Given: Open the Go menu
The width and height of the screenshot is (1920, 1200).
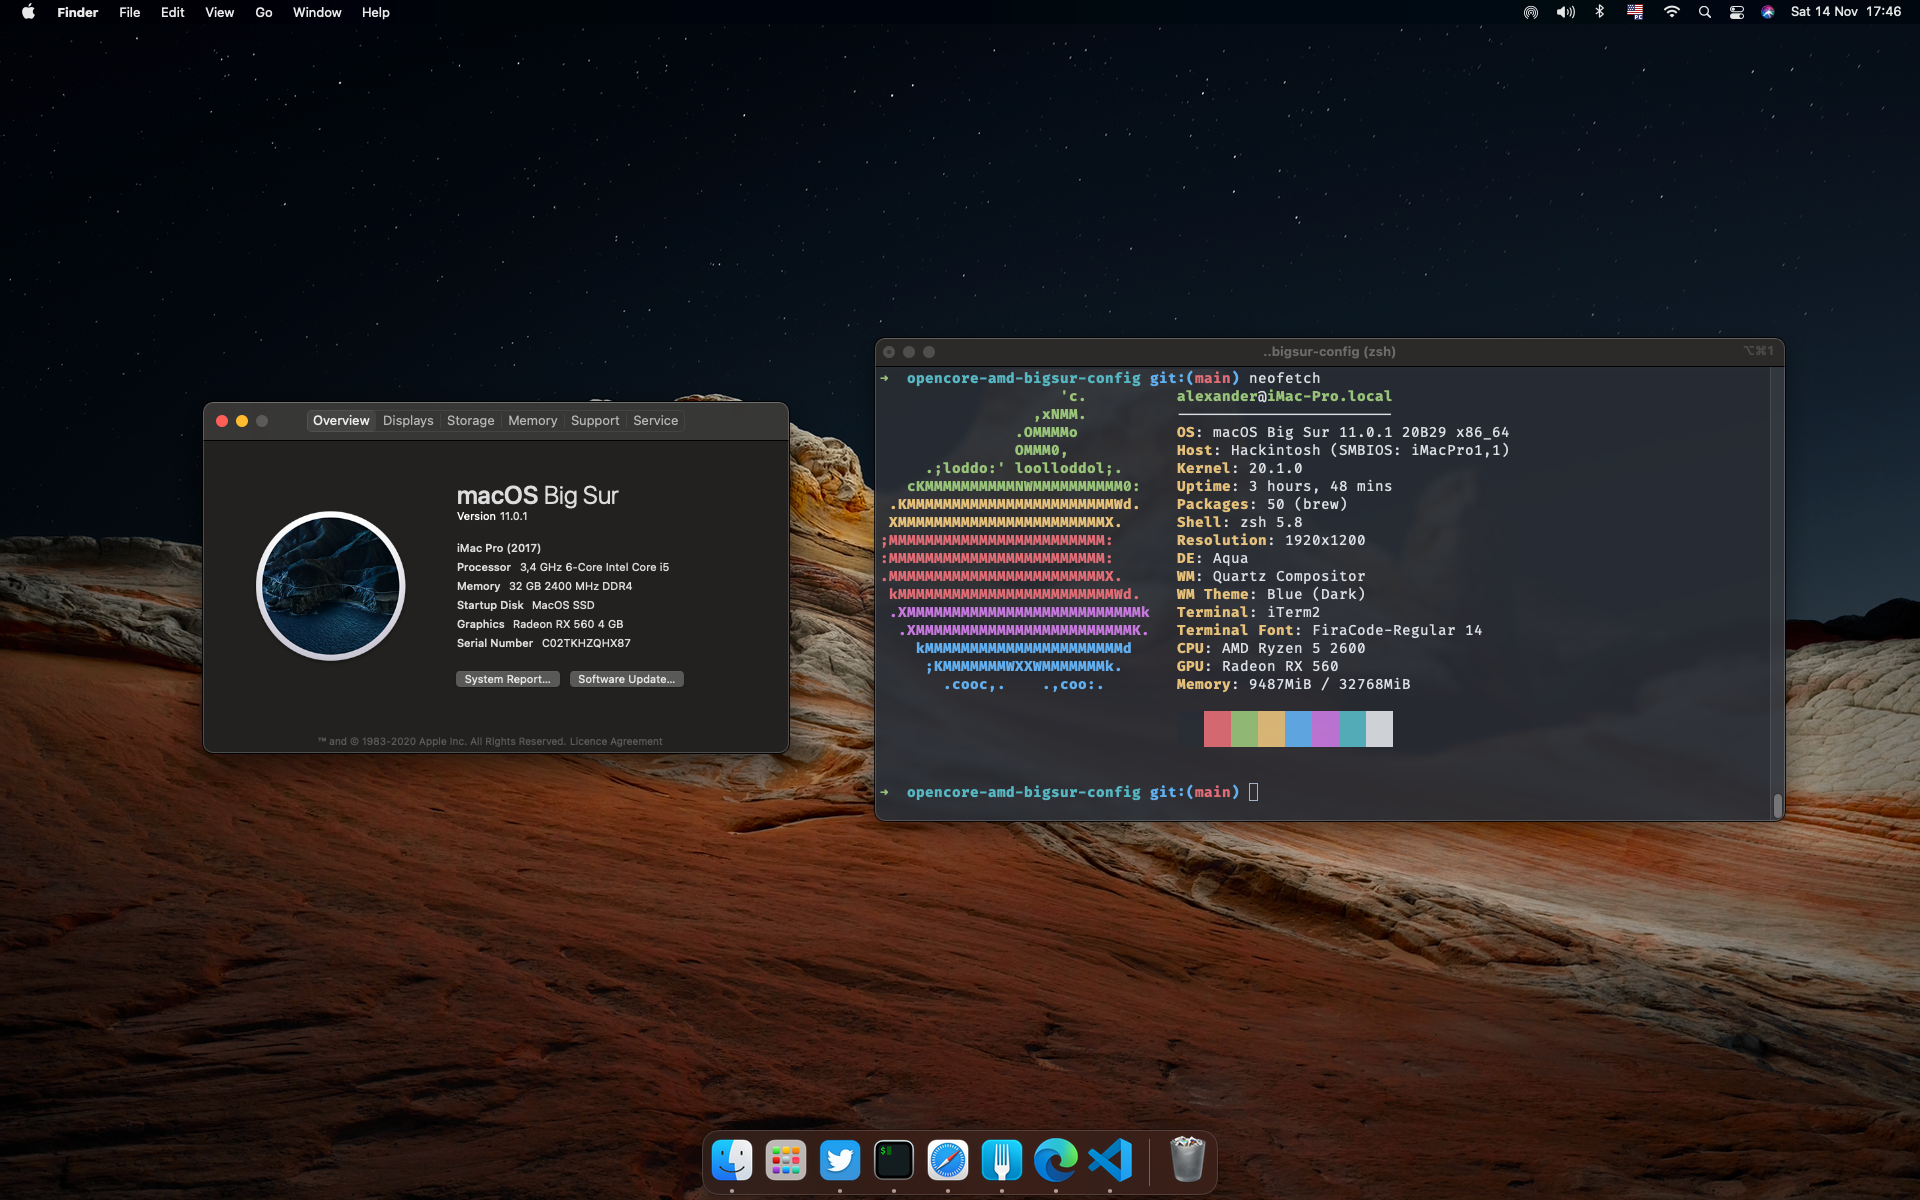Looking at the screenshot, I should pos(264,12).
